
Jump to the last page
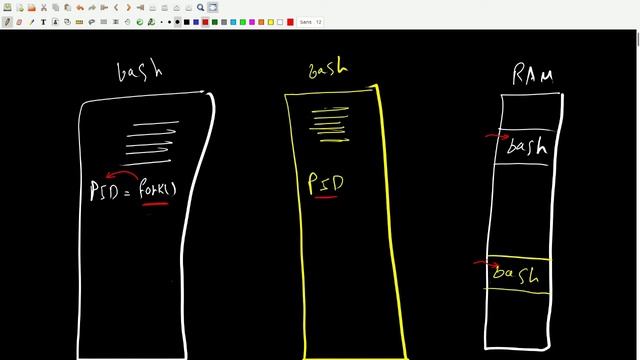140,7
